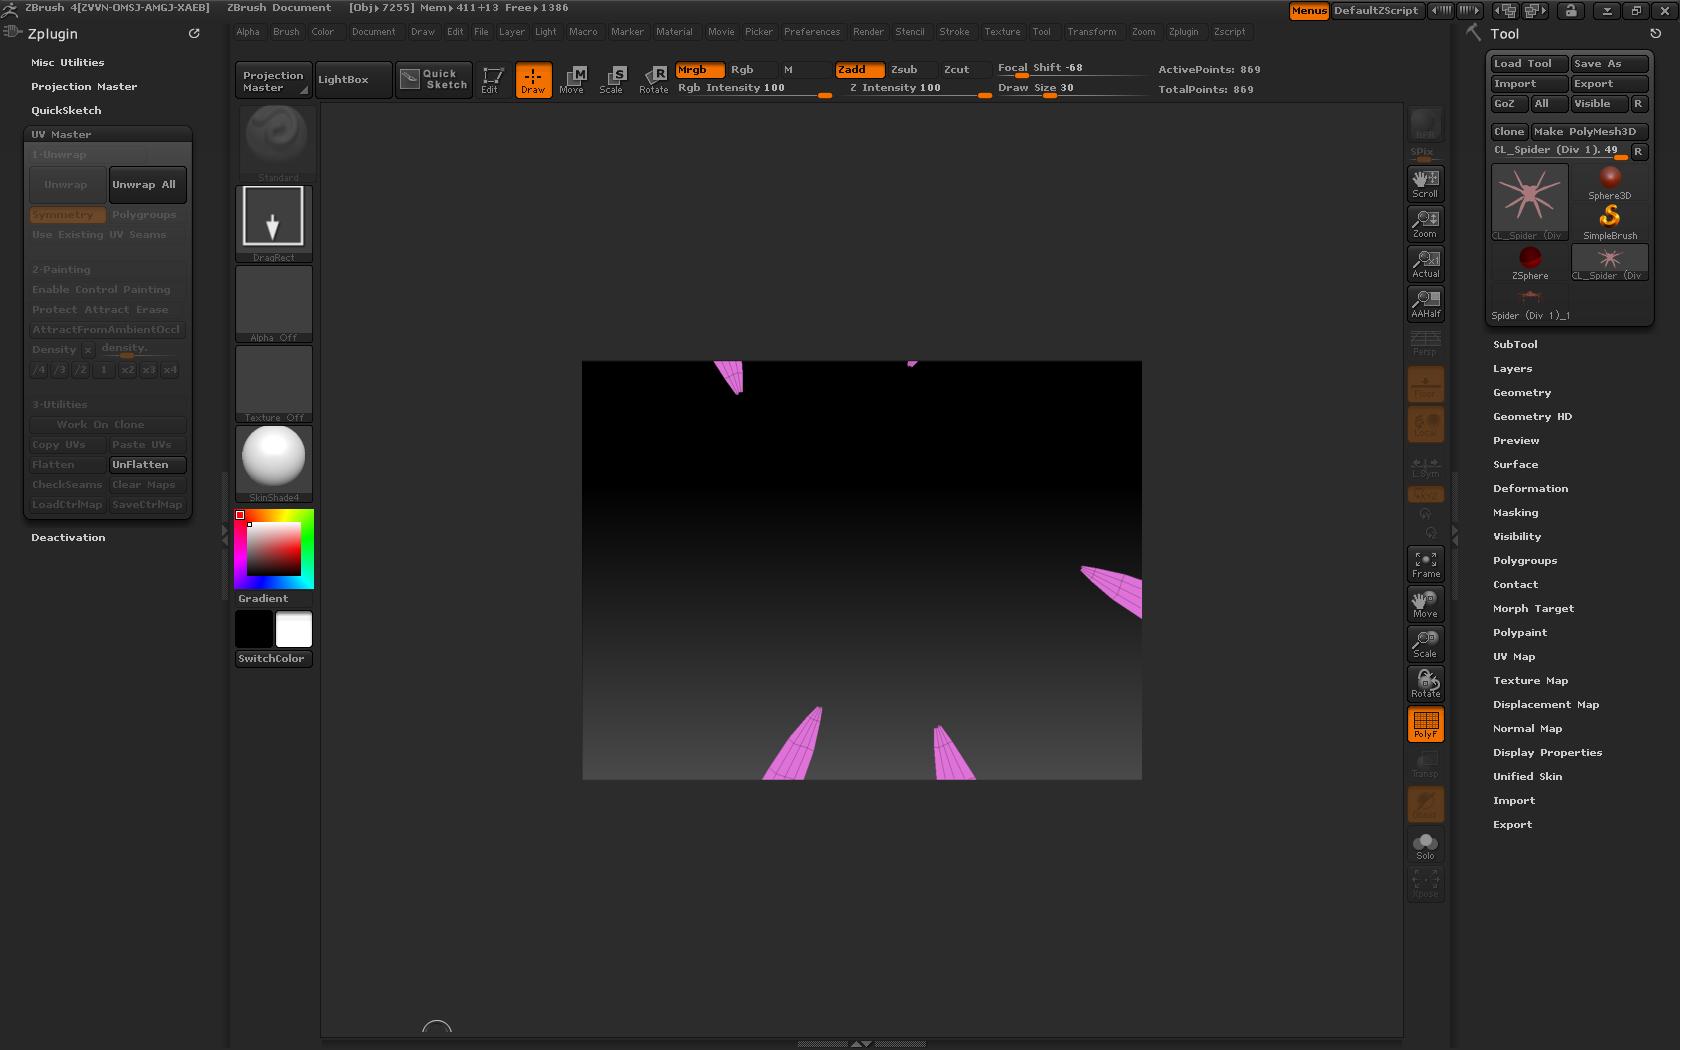Toggle Solo mode
The width and height of the screenshot is (1681, 1050).
pyautogui.click(x=1426, y=846)
